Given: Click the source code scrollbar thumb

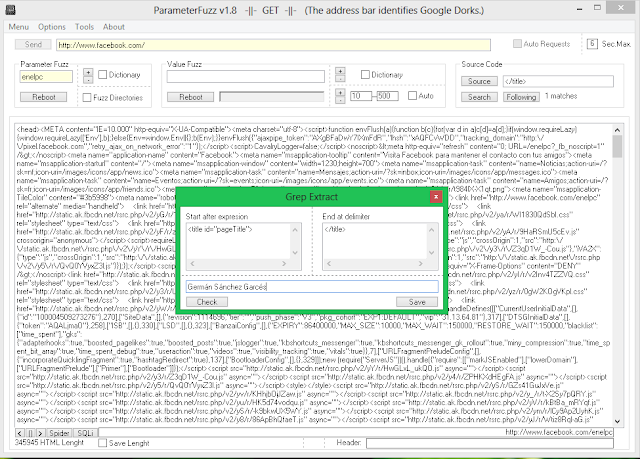Looking at the screenshot, I should point(617,146).
